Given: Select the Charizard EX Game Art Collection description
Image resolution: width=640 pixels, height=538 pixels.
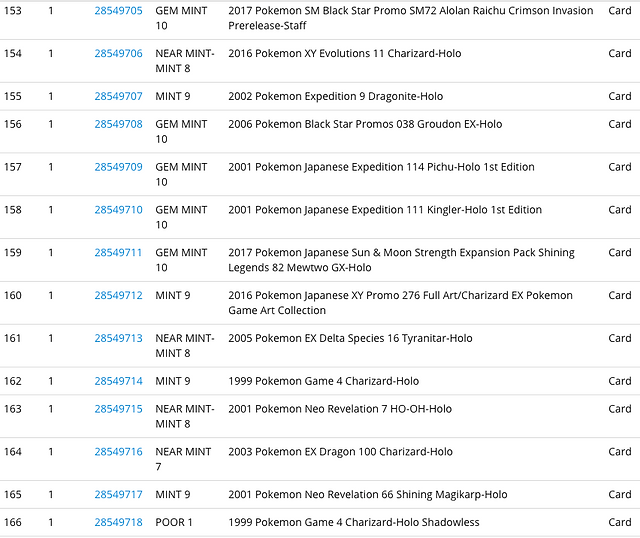Looking at the screenshot, I should [x=400, y=303].
